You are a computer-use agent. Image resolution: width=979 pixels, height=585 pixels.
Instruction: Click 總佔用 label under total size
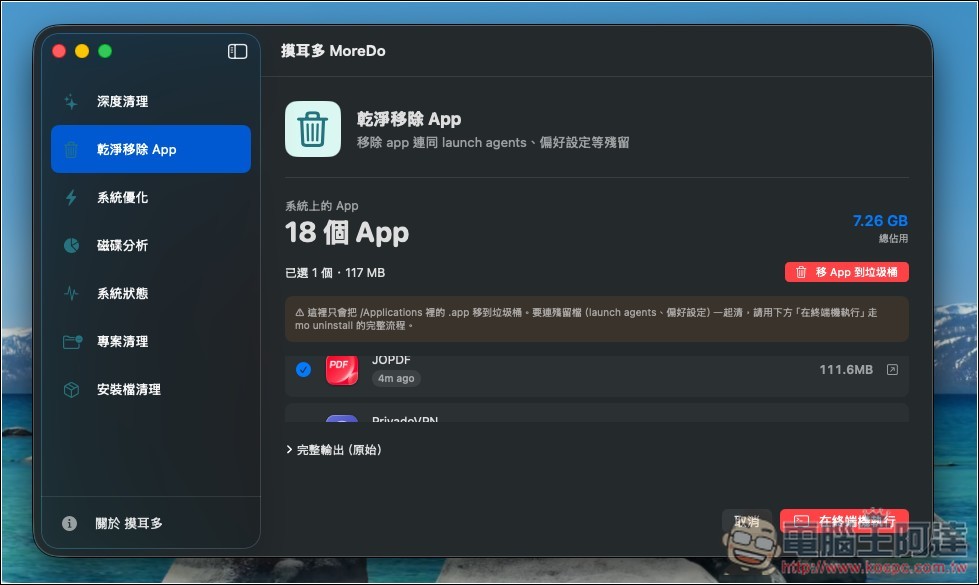tap(893, 238)
